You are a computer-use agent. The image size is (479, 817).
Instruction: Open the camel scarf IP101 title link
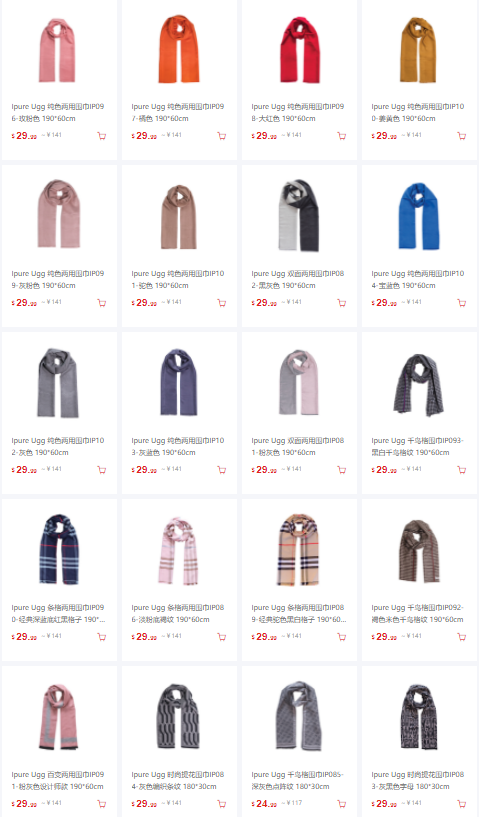178,279
